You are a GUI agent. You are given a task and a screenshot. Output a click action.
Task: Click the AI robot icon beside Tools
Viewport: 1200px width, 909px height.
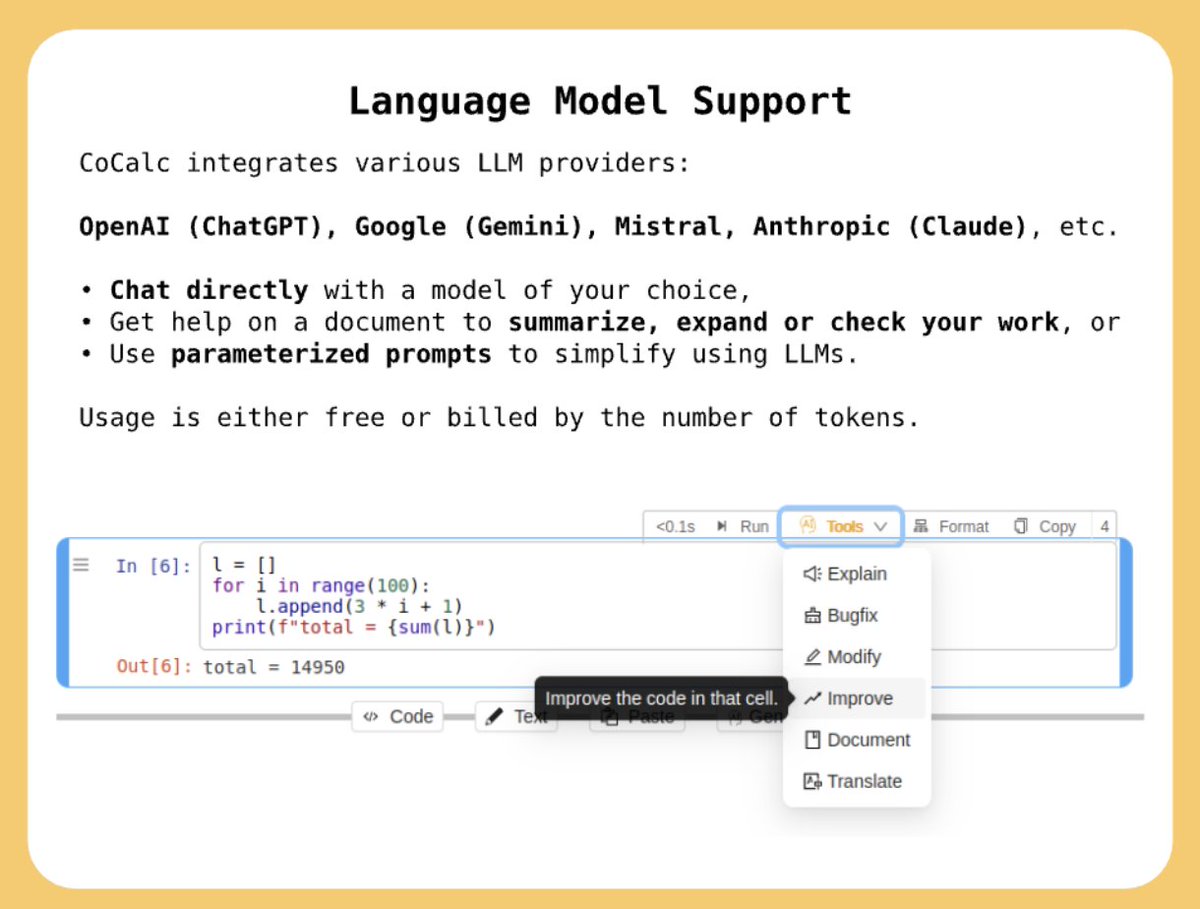tap(808, 526)
